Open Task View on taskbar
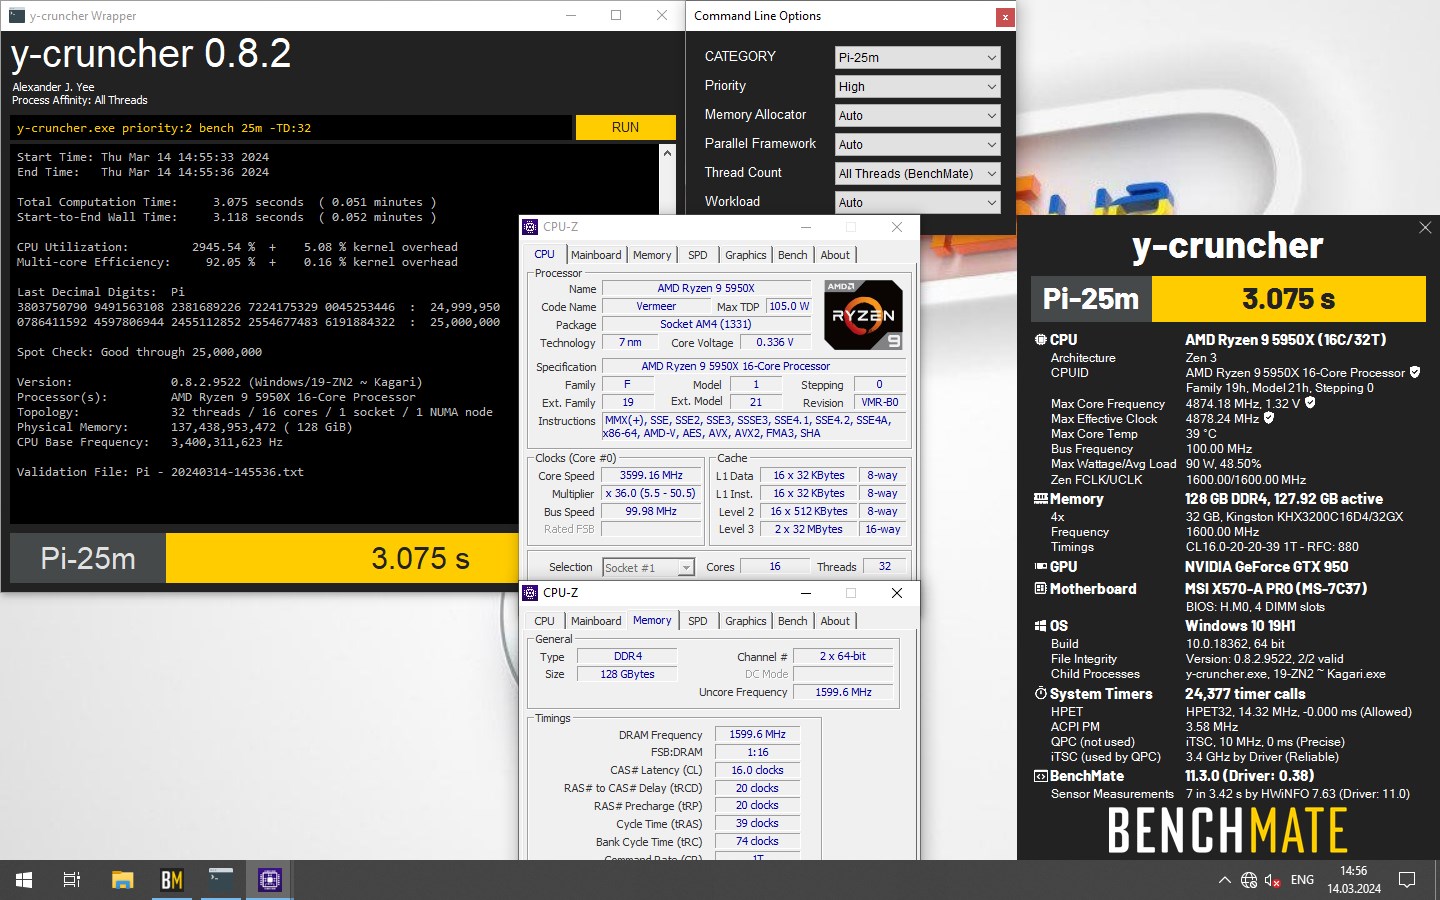The image size is (1440, 900). pyautogui.click(x=72, y=880)
